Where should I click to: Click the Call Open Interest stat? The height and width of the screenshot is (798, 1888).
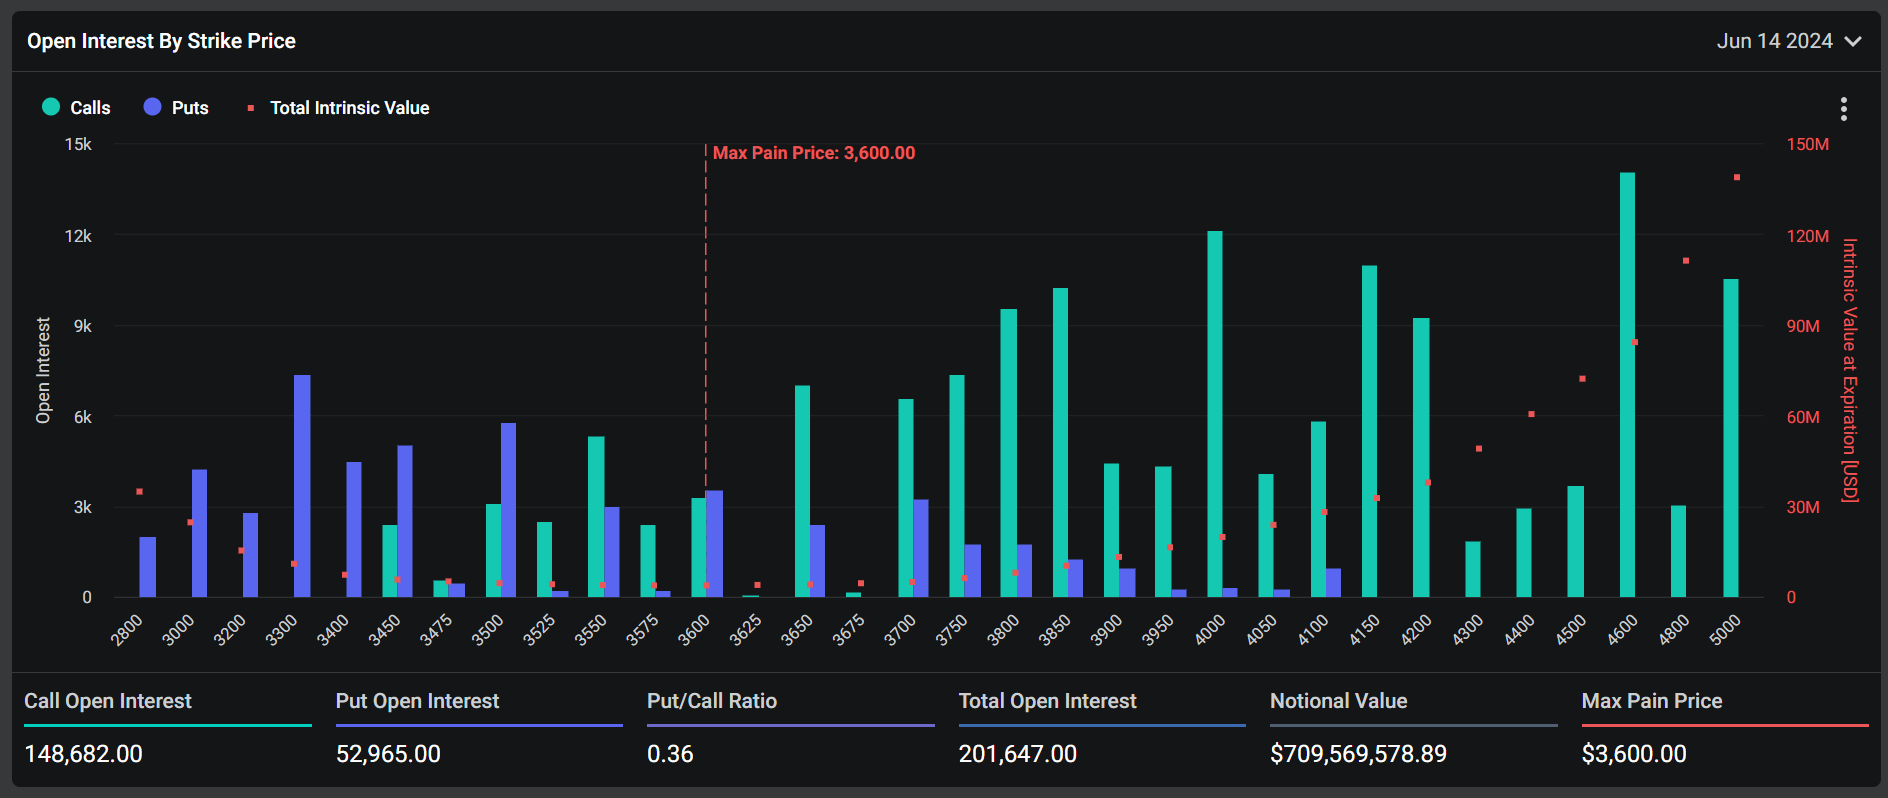tap(108, 701)
